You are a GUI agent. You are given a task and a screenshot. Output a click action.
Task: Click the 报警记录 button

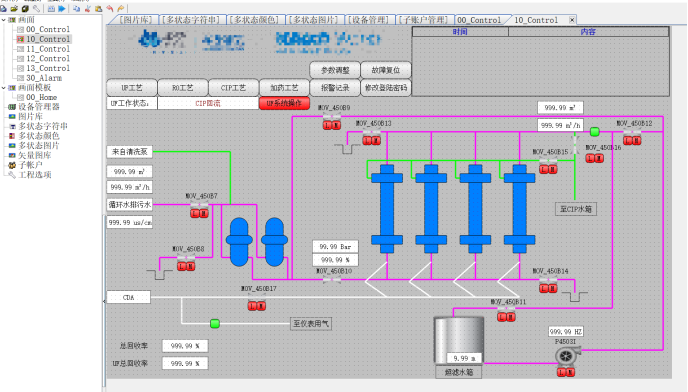335,88
